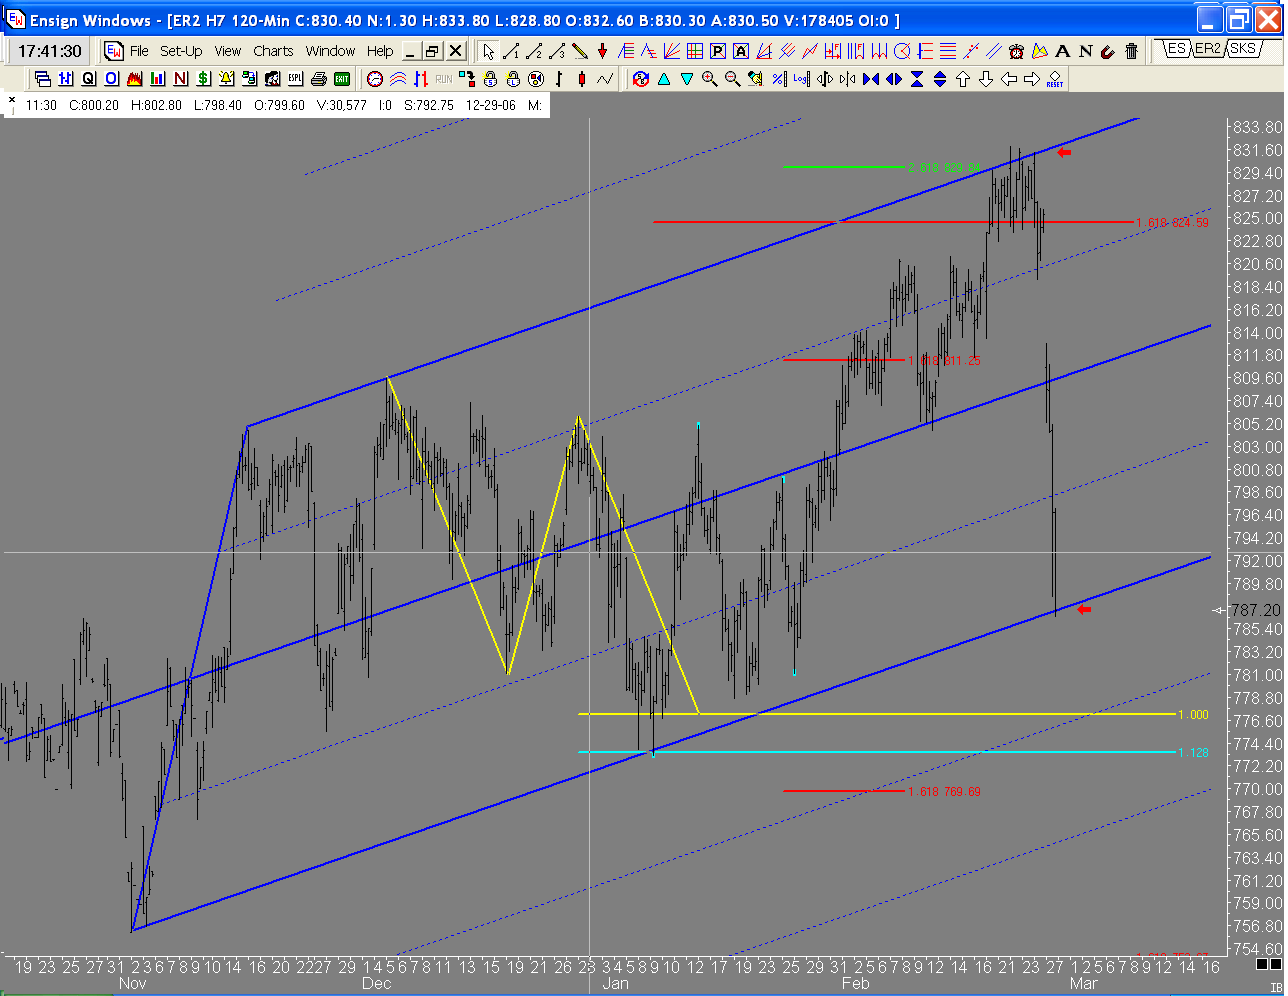Image resolution: width=1288 pixels, height=996 pixels.
Task: Click the yellow alarm bell icon
Action: pyautogui.click(x=226, y=79)
